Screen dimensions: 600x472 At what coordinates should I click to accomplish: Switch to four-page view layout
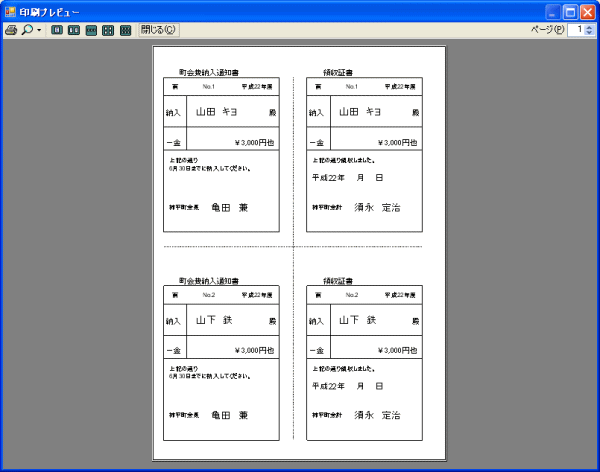(x=108, y=30)
